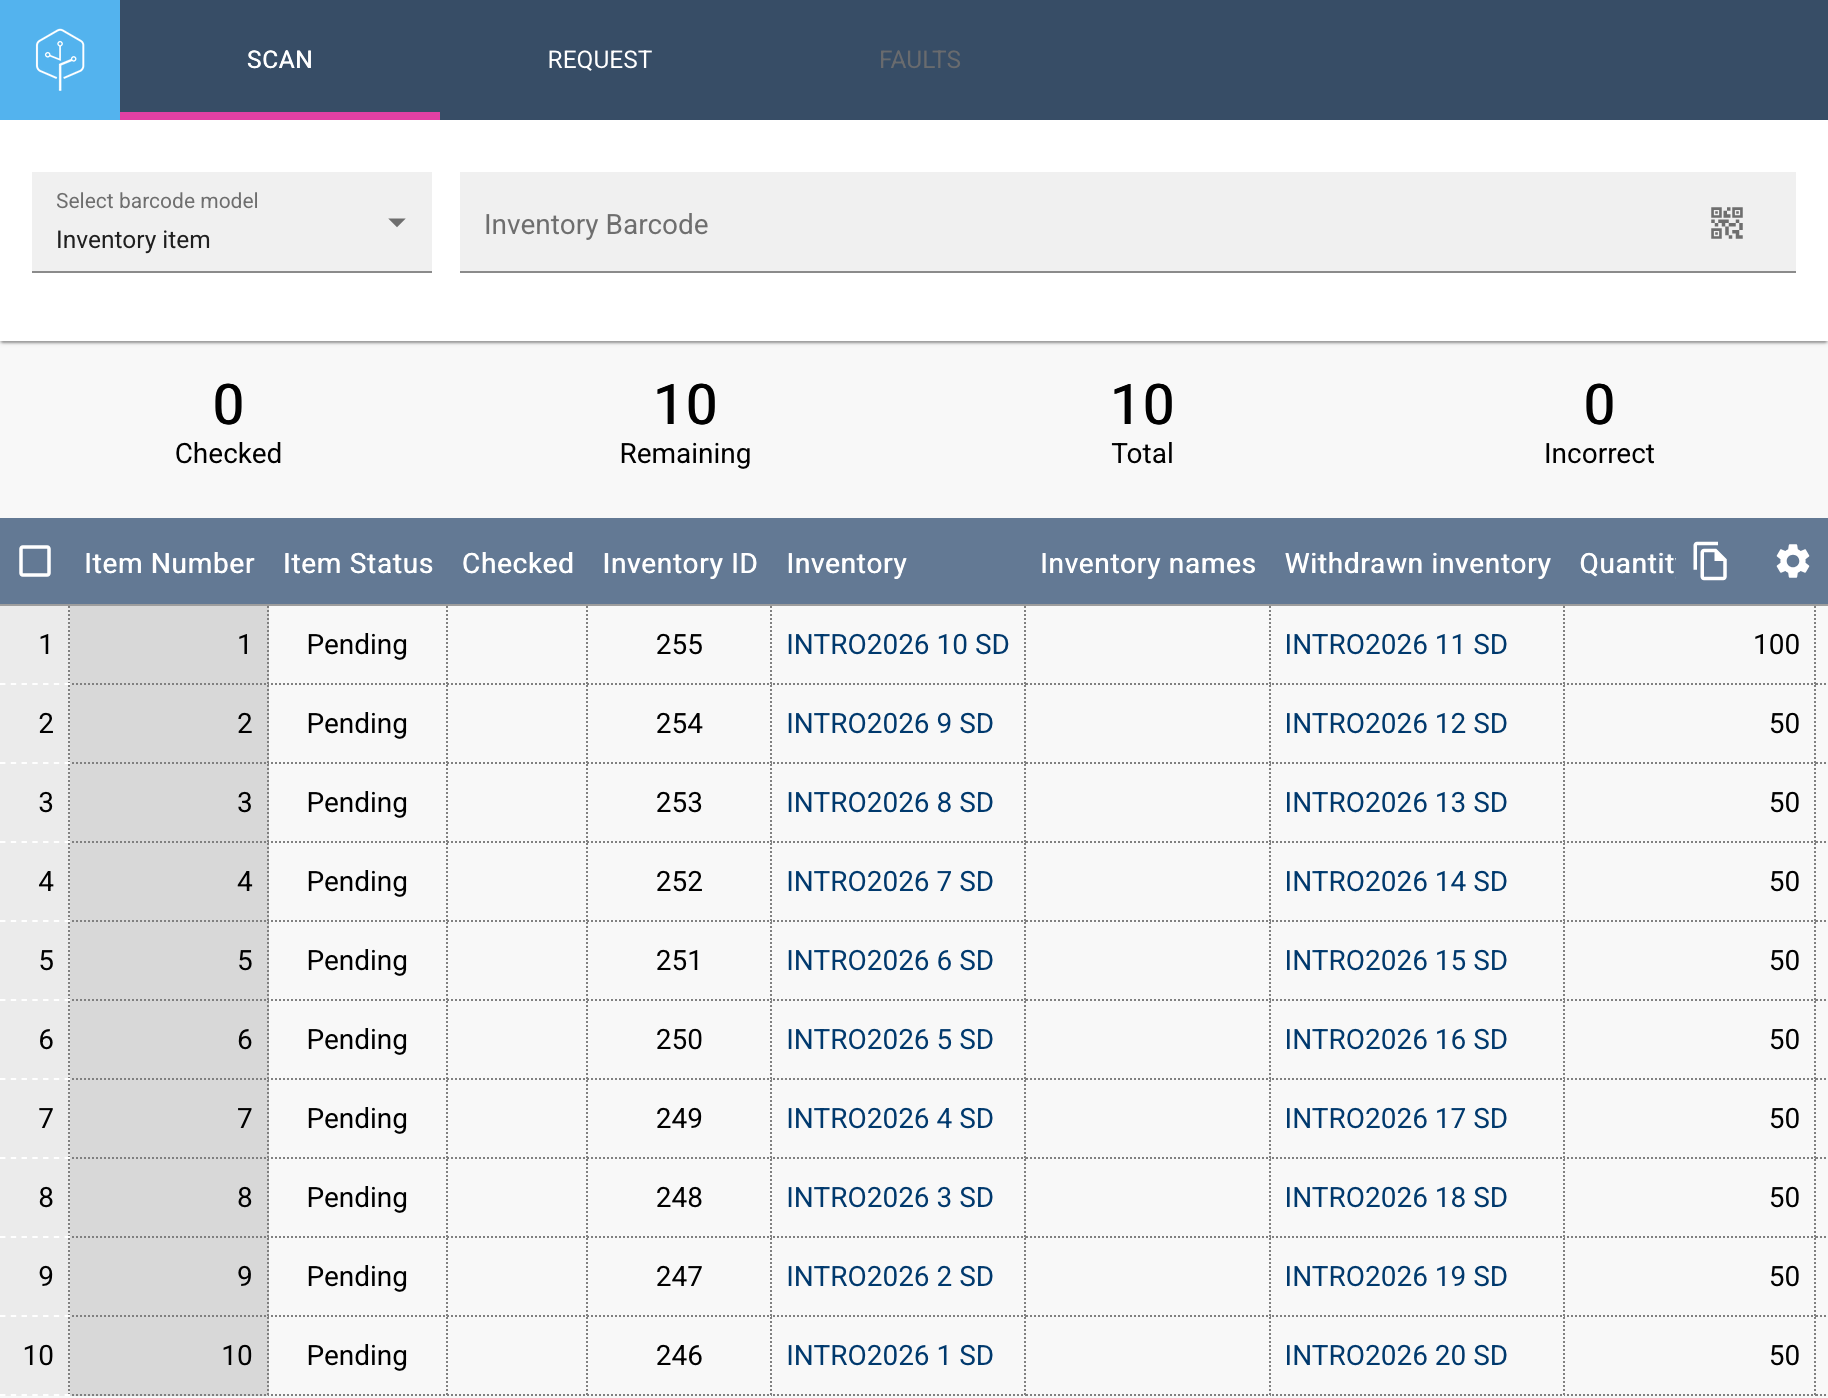
Task: Open the INTRO2026 1 SD inventory link
Action: pos(889,1356)
